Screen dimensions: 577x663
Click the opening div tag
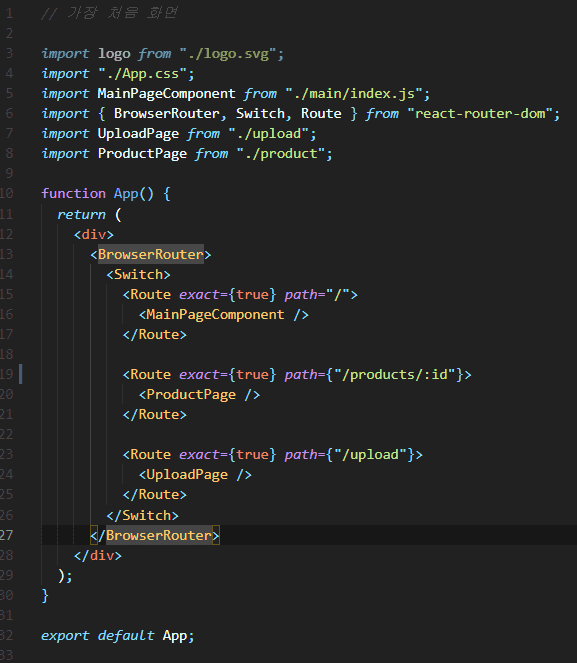pos(94,234)
